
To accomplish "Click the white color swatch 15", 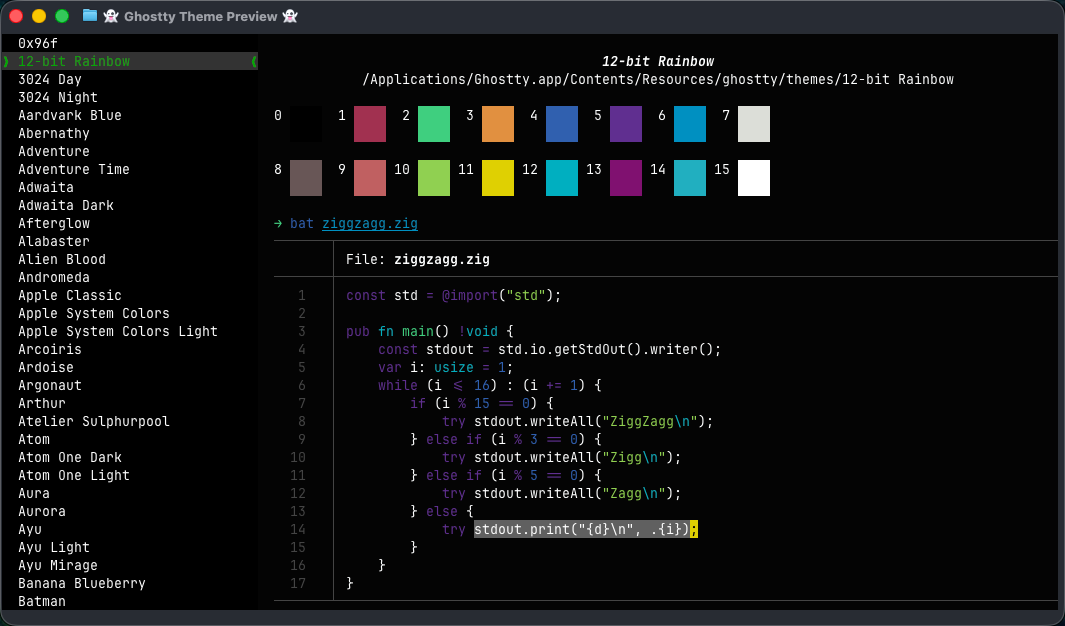I will 754,178.
